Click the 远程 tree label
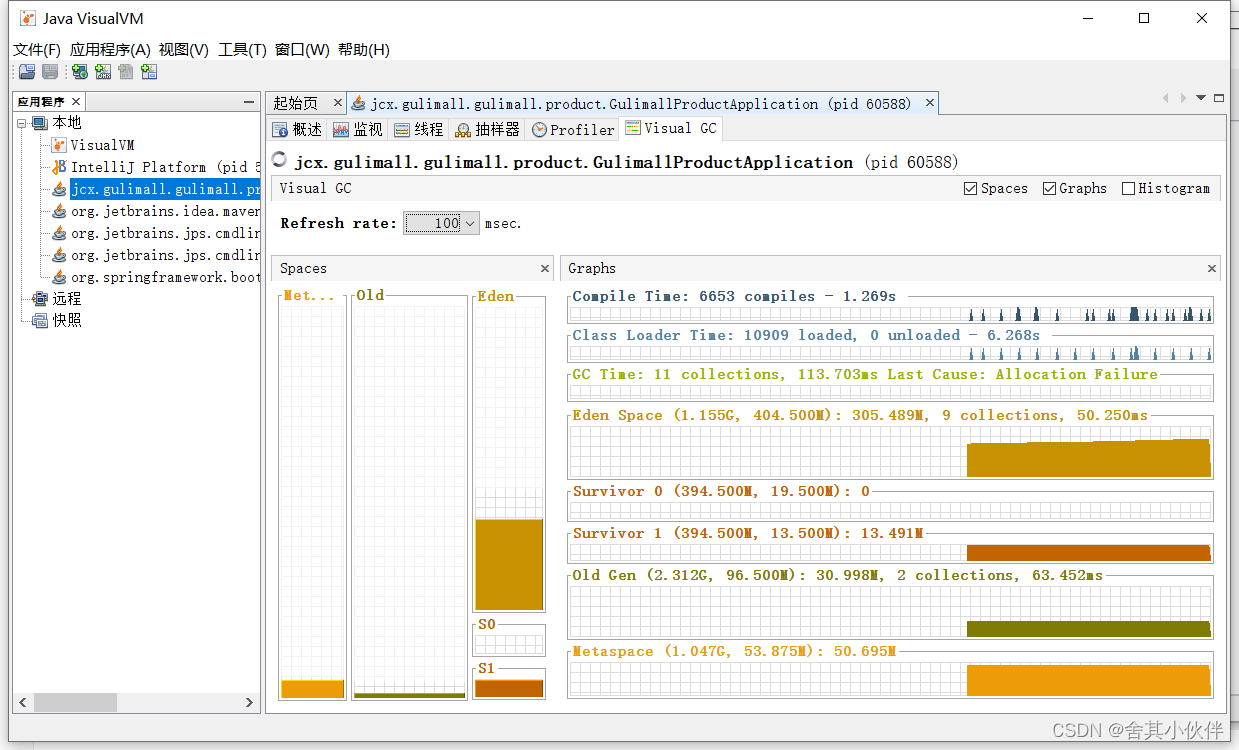1239x750 pixels. [67, 299]
